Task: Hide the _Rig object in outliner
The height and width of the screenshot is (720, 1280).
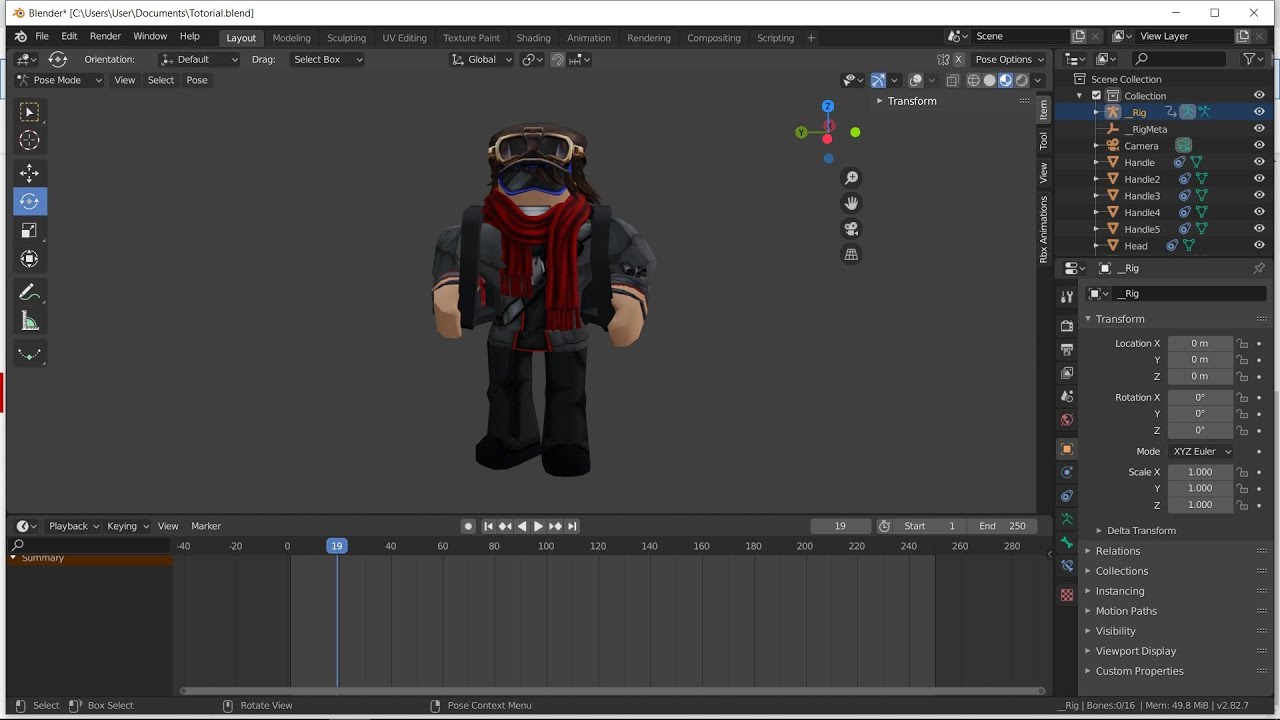Action: click(x=1259, y=112)
